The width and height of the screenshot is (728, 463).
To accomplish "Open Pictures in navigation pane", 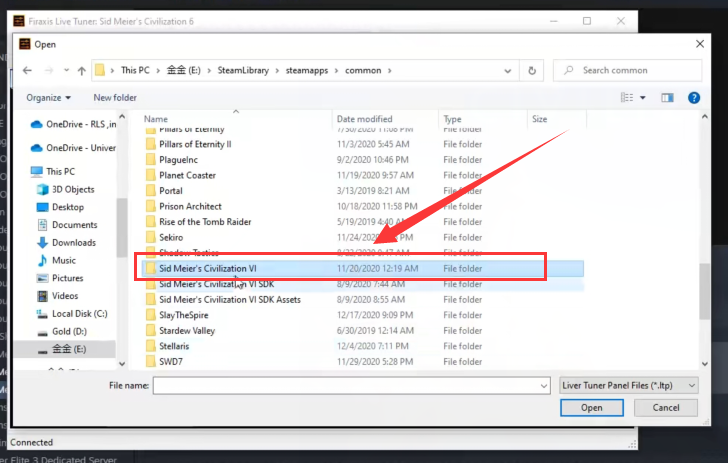I will click(x=60, y=278).
